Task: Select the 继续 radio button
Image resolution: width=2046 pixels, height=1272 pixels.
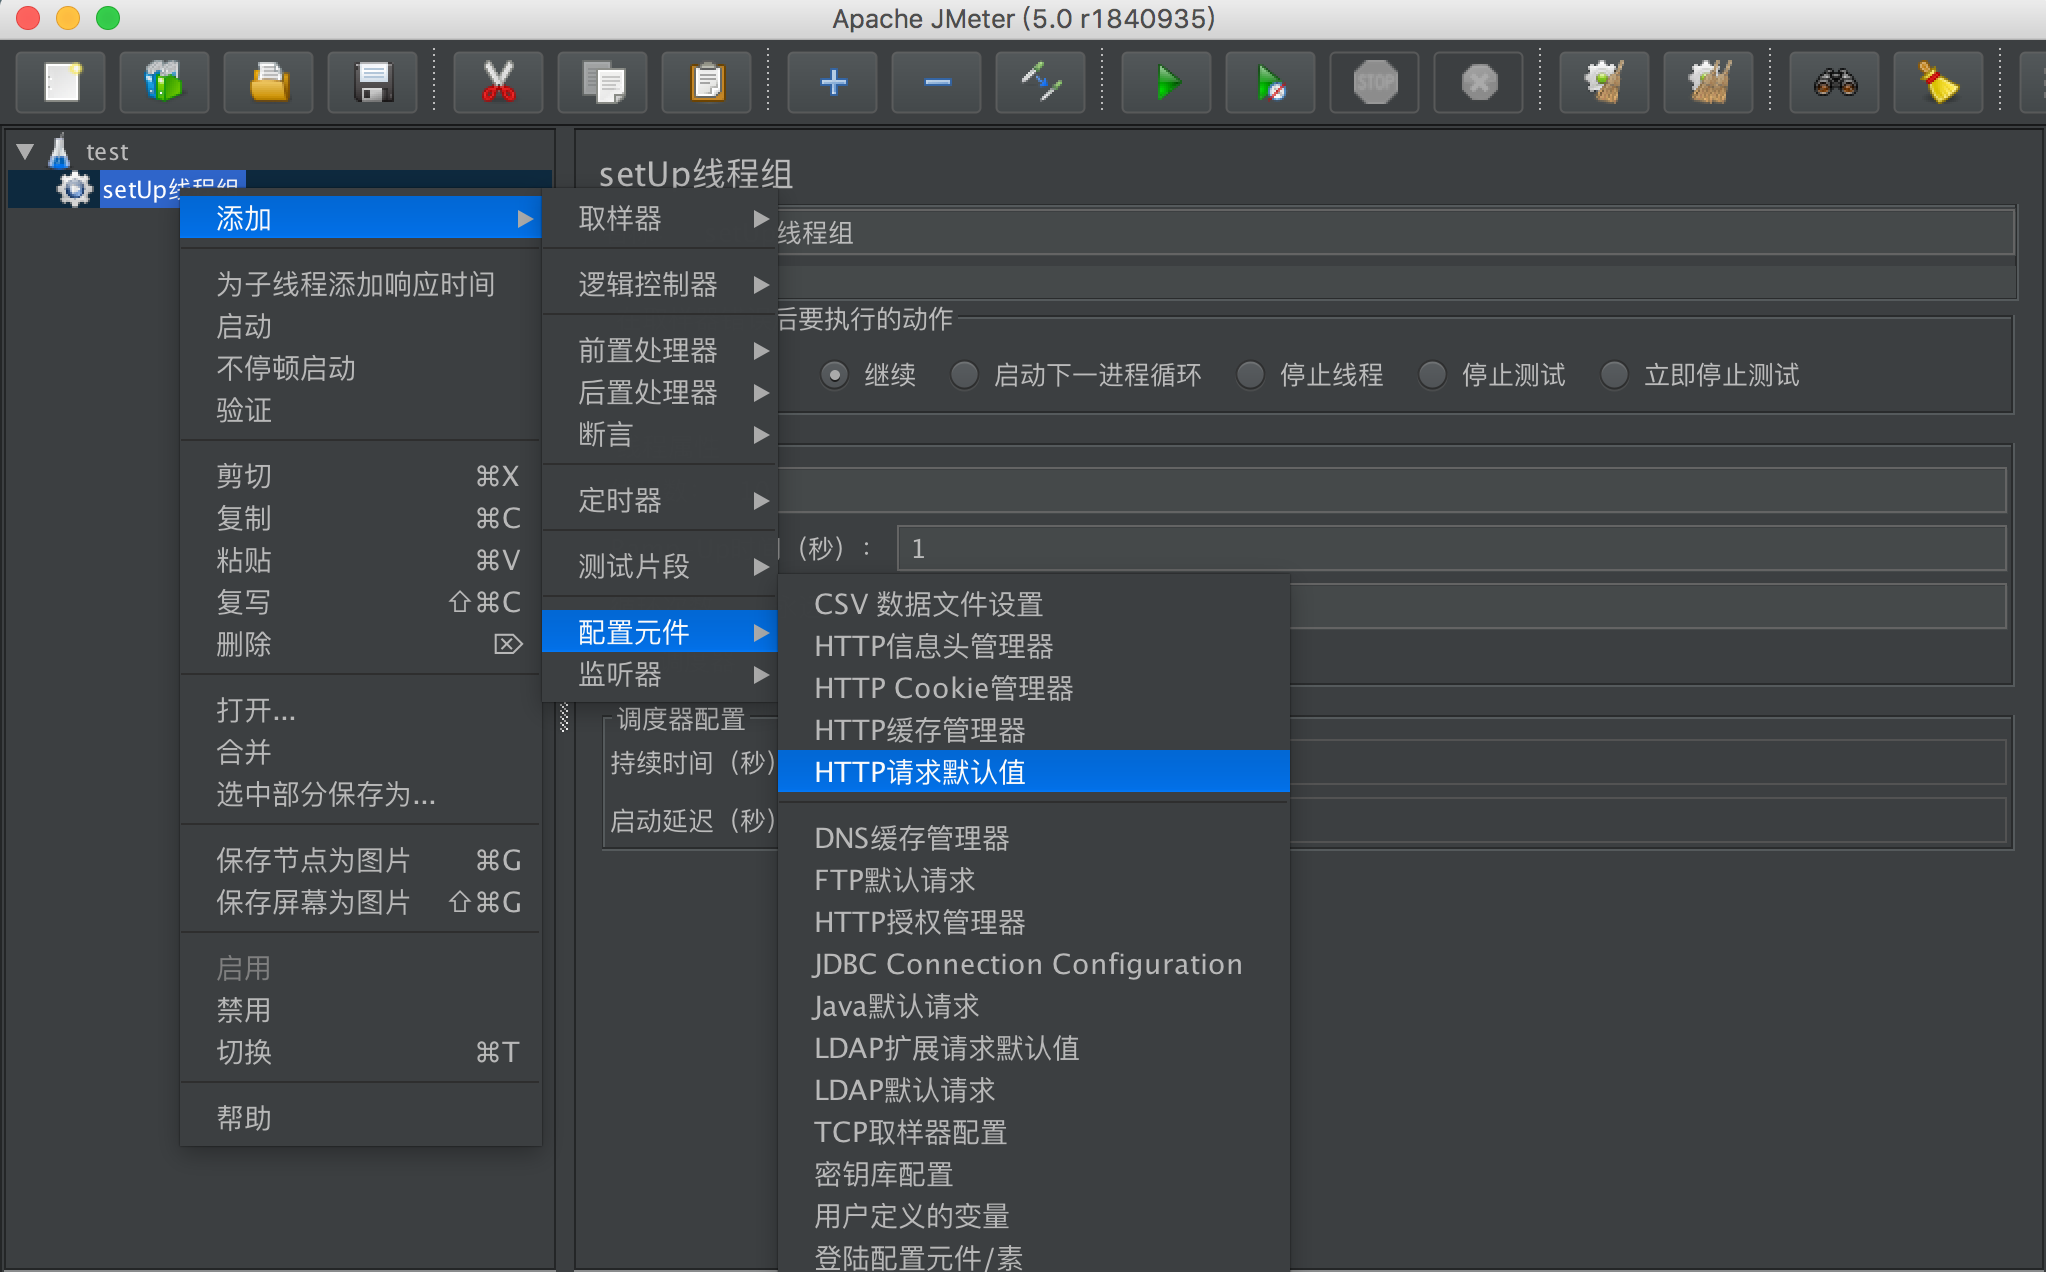Action: 834,376
